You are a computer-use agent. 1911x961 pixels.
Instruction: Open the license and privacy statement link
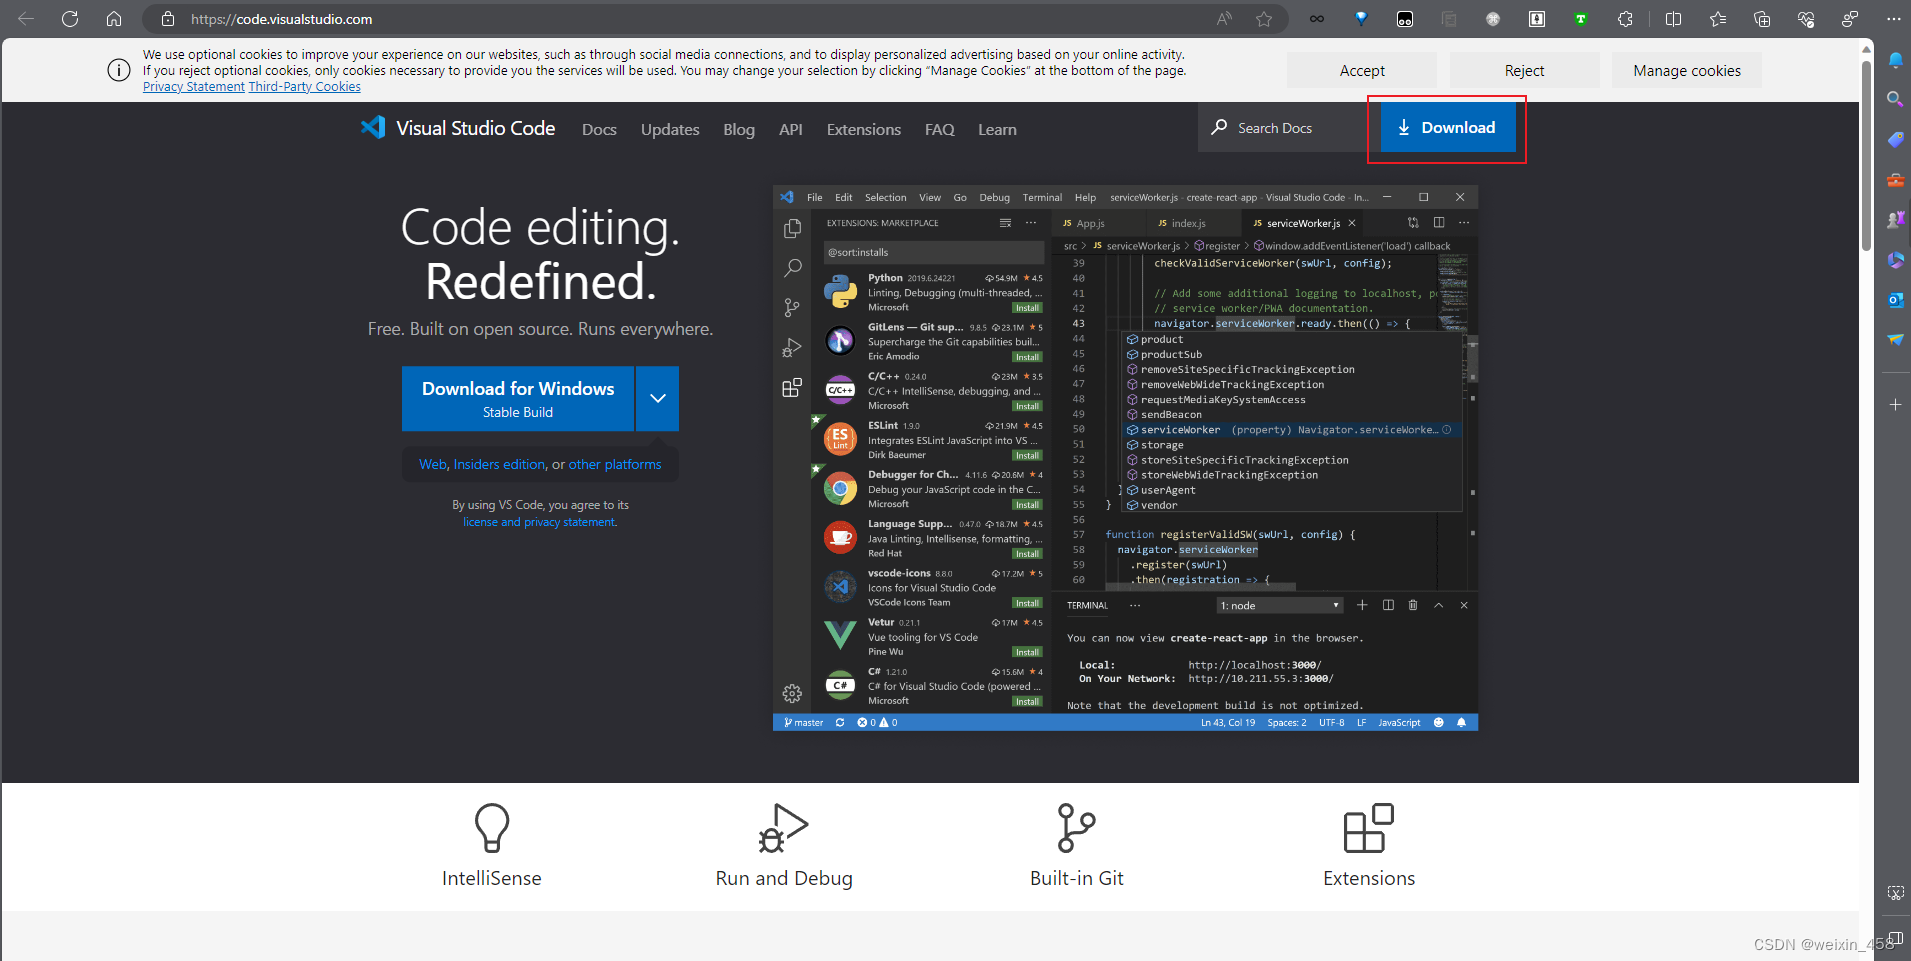tap(540, 522)
